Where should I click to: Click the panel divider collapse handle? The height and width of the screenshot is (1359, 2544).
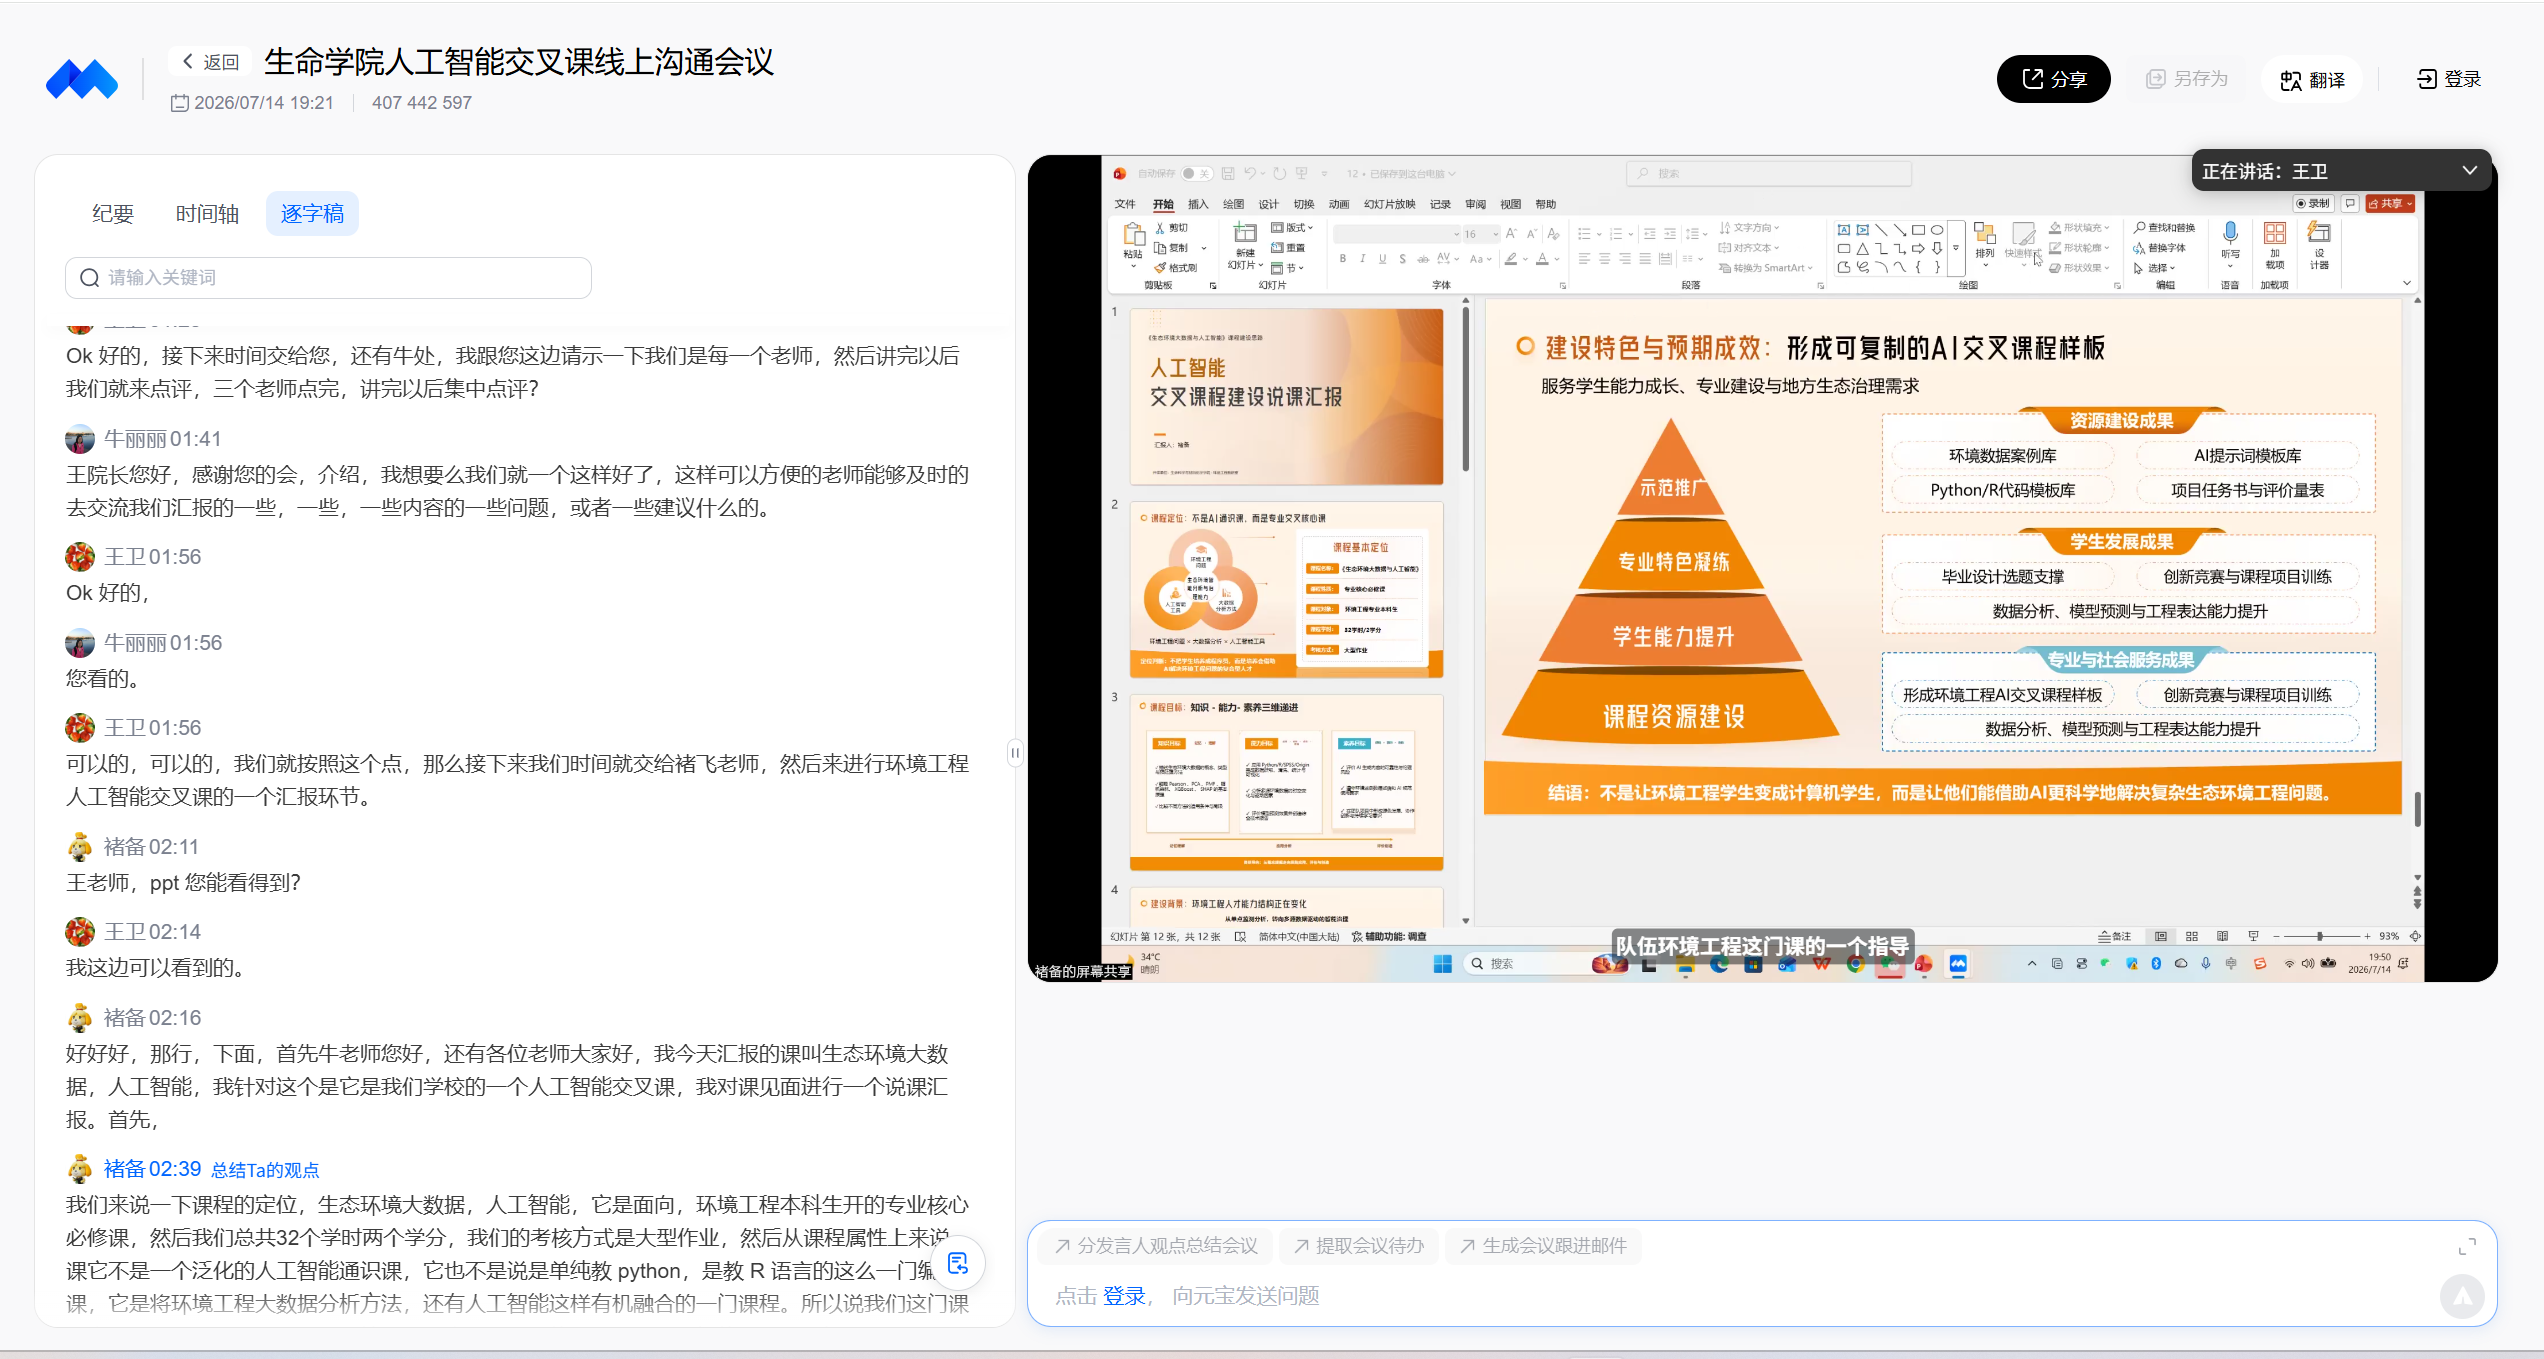(1015, 753)
